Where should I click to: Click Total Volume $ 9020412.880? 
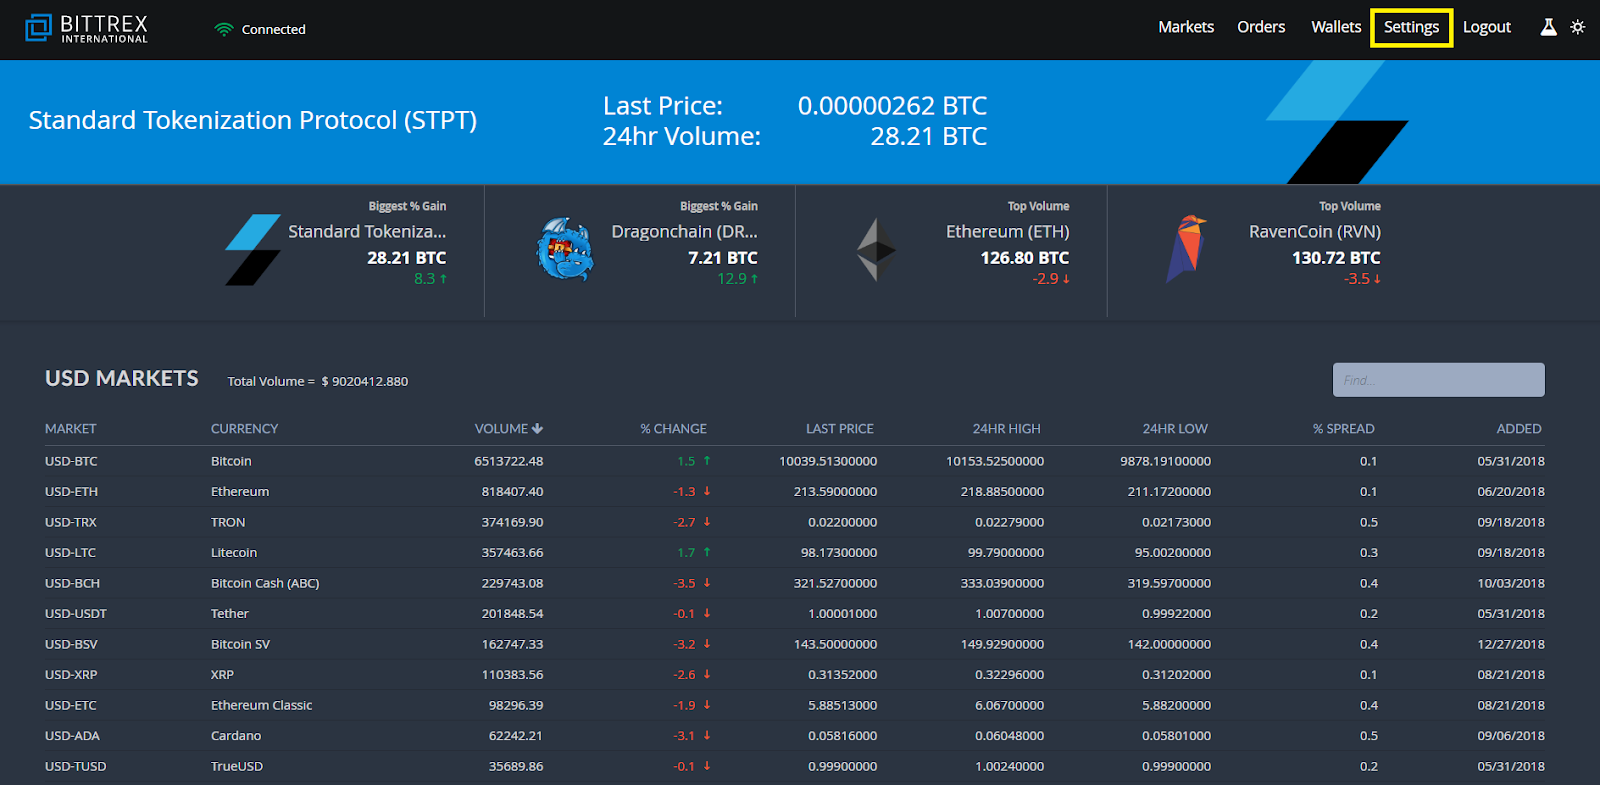tap(318, 381)
